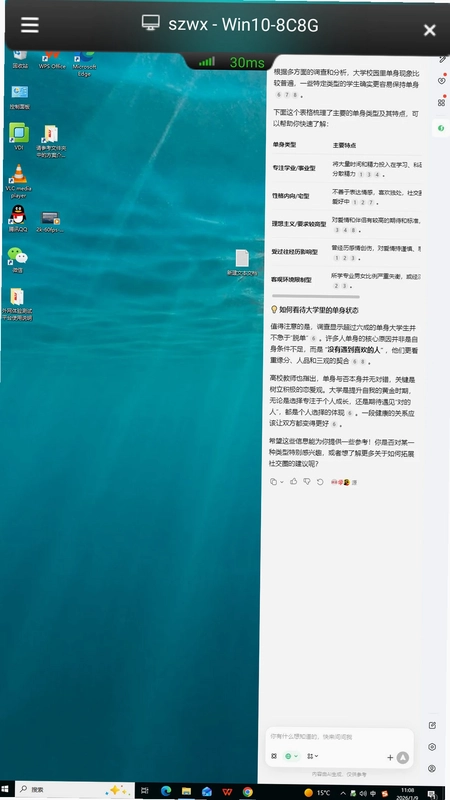The image size is (450, 800).
Task: Copy the AI answer using copy icon
Action: click(273, 481)
